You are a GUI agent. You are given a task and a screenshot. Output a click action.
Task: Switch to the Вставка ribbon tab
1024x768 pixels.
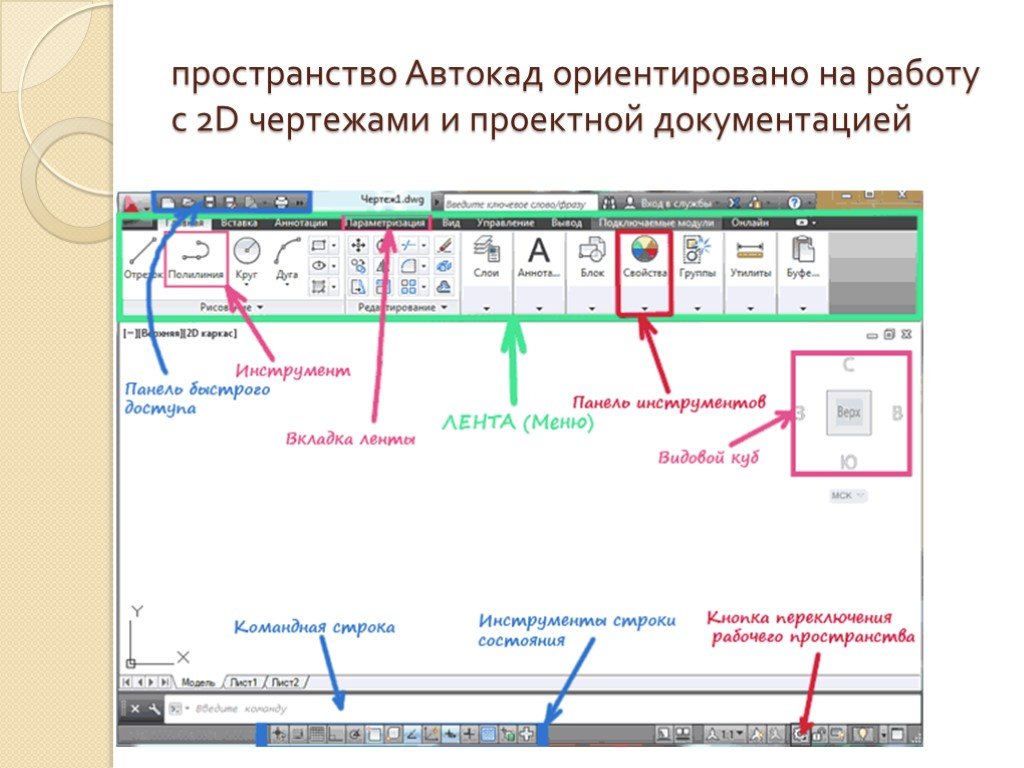pyautogui.click(x=238, y=223)
